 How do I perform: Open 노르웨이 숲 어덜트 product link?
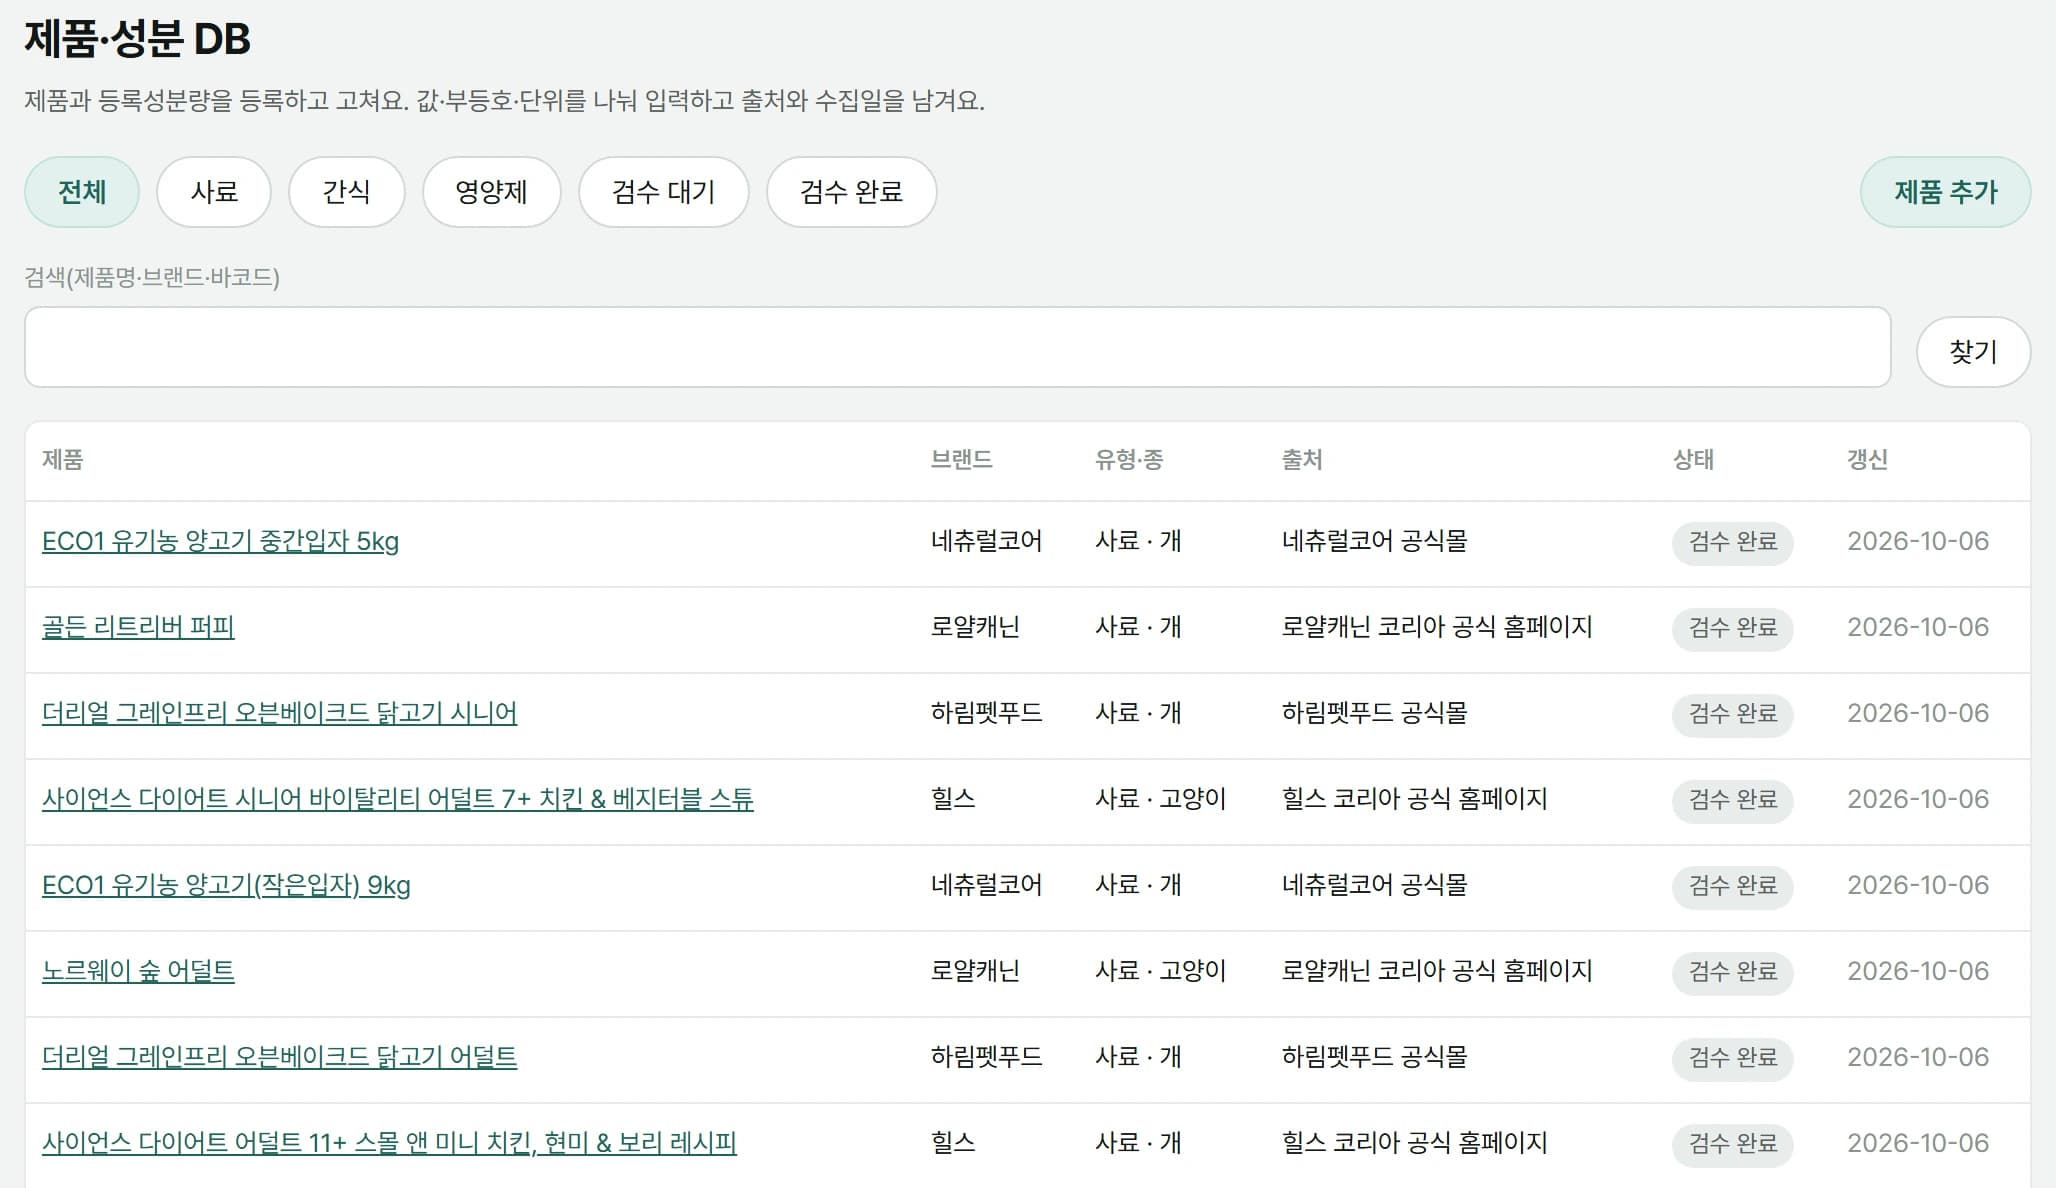138,971
